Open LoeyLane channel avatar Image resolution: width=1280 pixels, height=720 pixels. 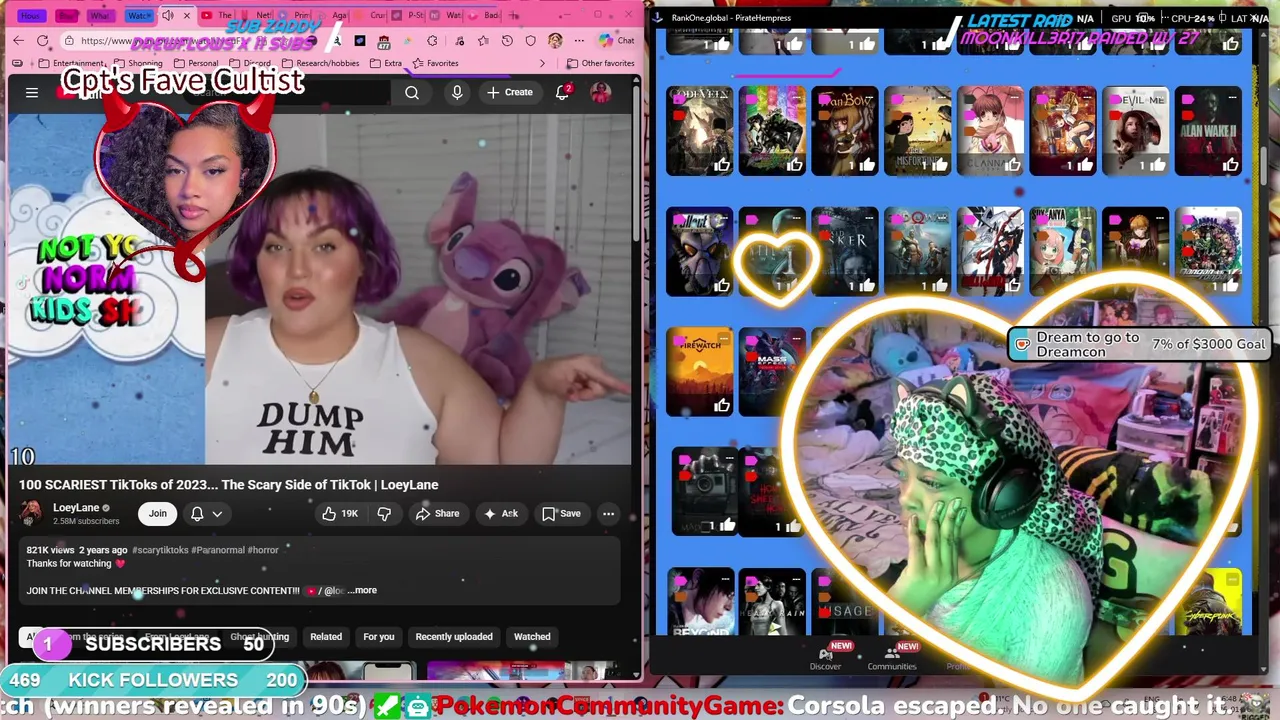(x=31, y=513)
